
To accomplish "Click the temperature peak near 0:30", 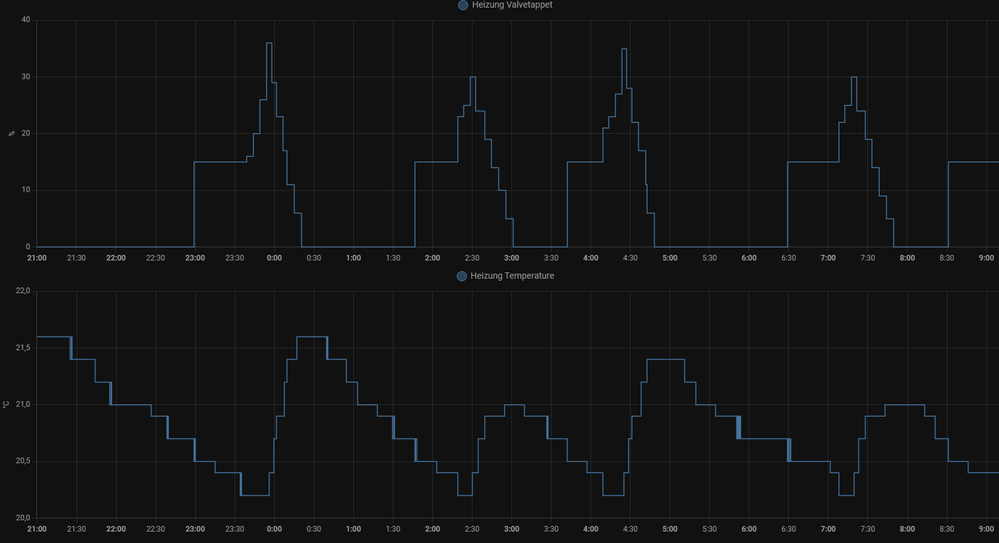I will coord(311,337).
